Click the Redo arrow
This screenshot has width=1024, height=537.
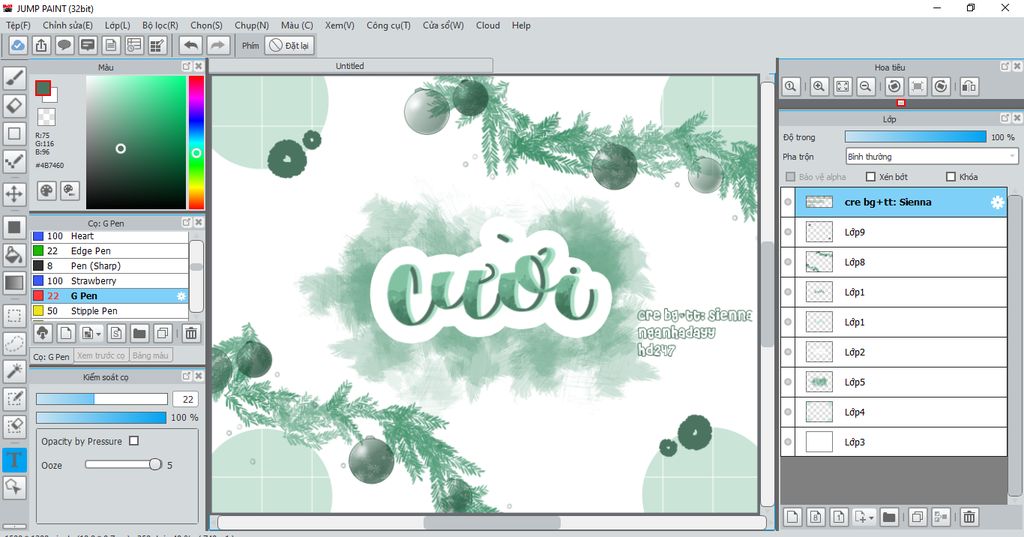218,45
